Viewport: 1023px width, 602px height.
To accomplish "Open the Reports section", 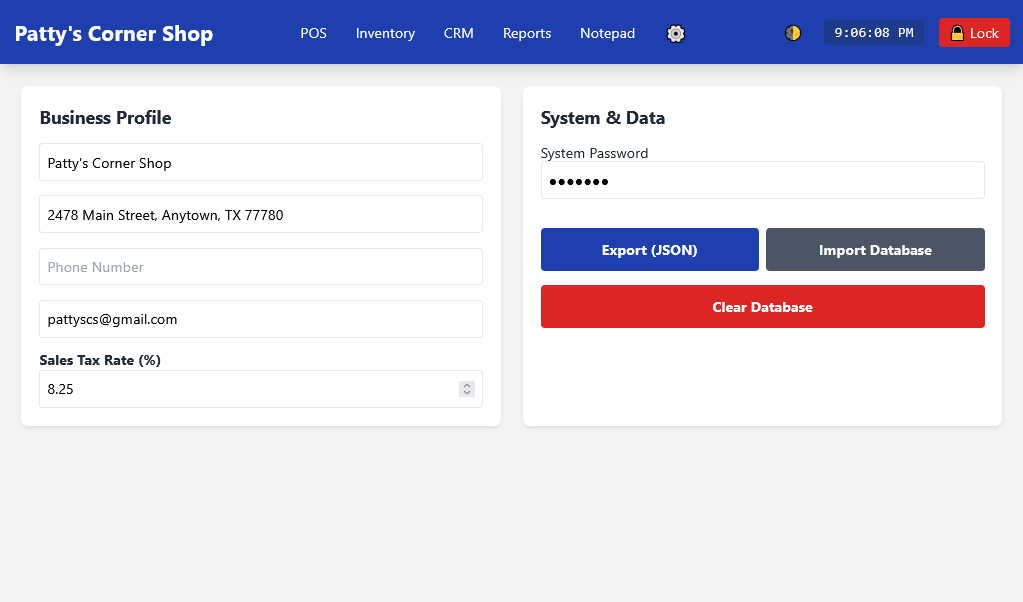I will [x=527, y=33].
